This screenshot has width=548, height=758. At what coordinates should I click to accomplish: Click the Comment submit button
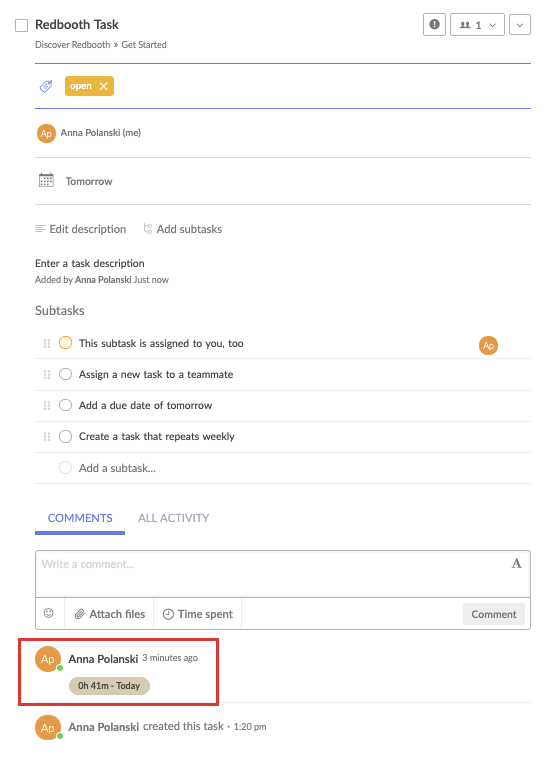click(493, 614)
